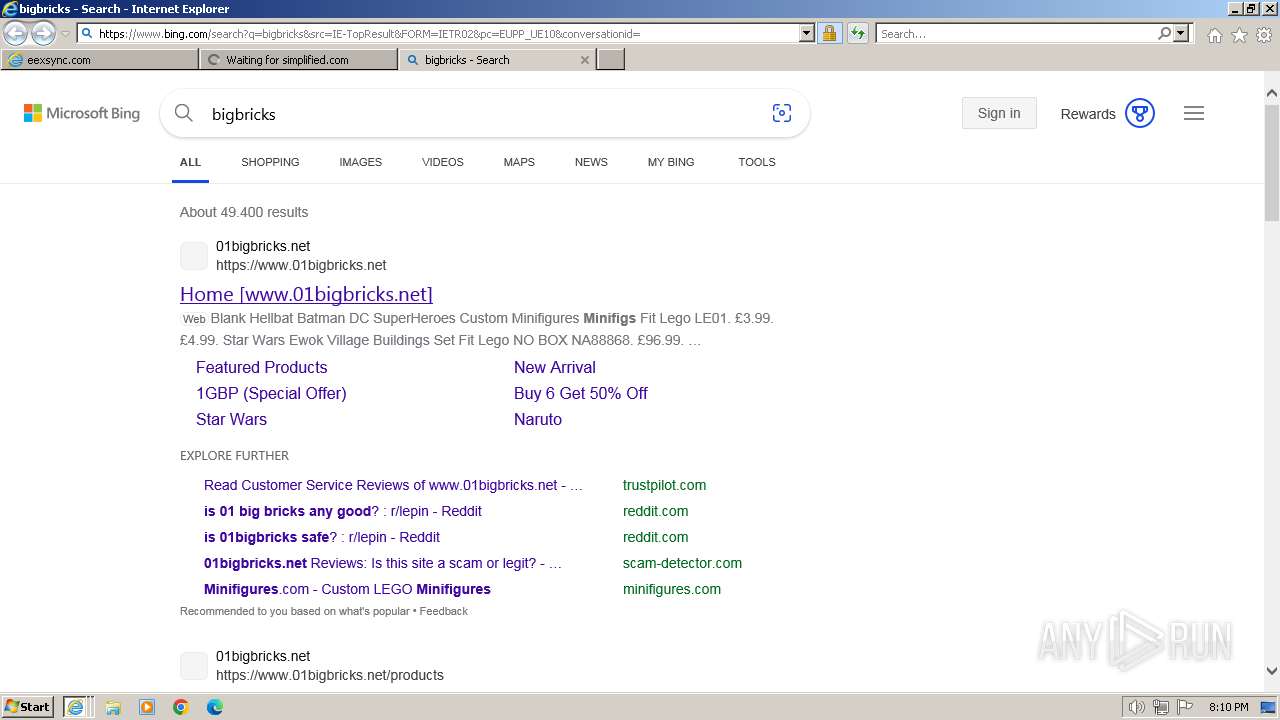Open the TOOLS filter menu
This screenshot has height=720, width=1280.
pyautogui.click(x=757, y=162)
